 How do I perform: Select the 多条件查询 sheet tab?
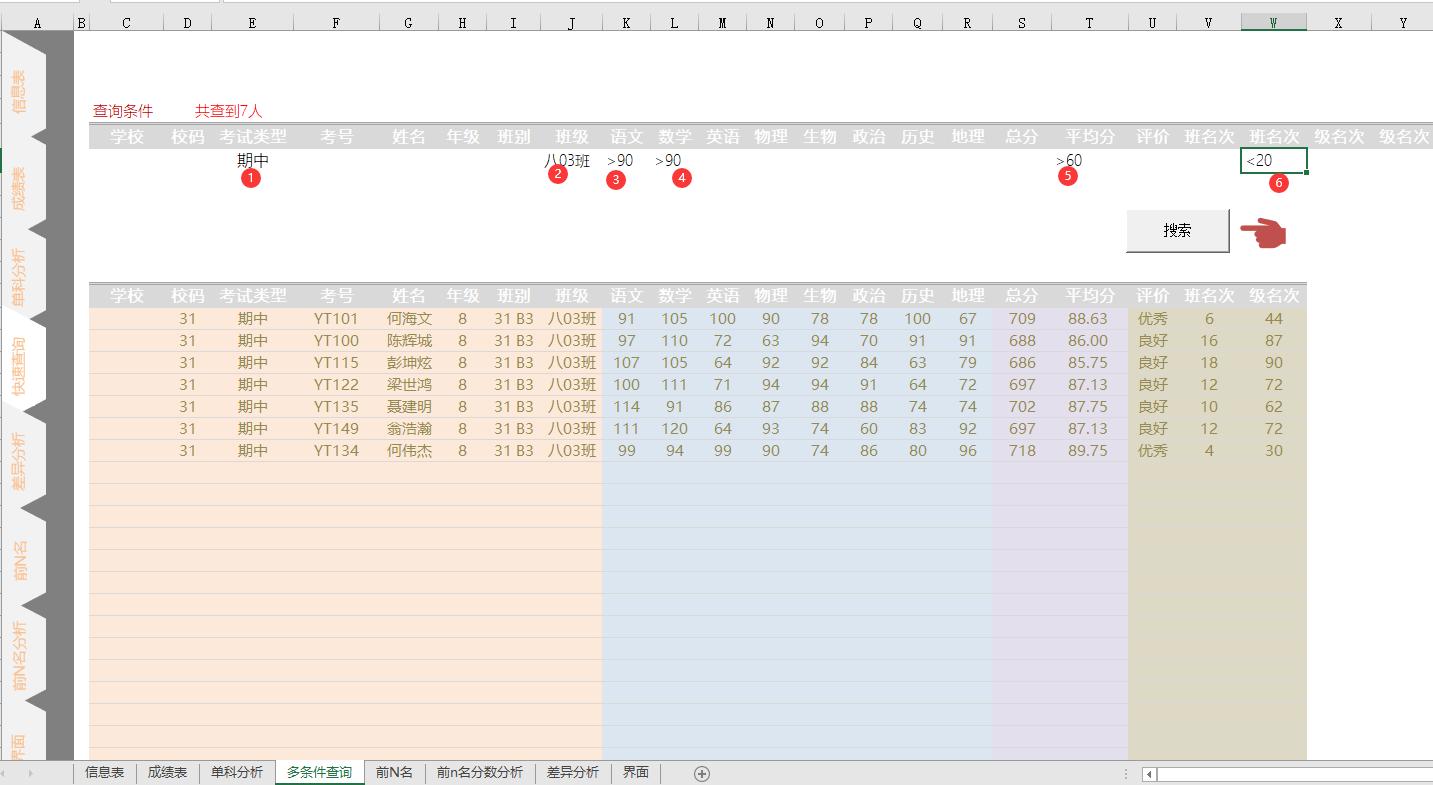(x=319, y=772)
